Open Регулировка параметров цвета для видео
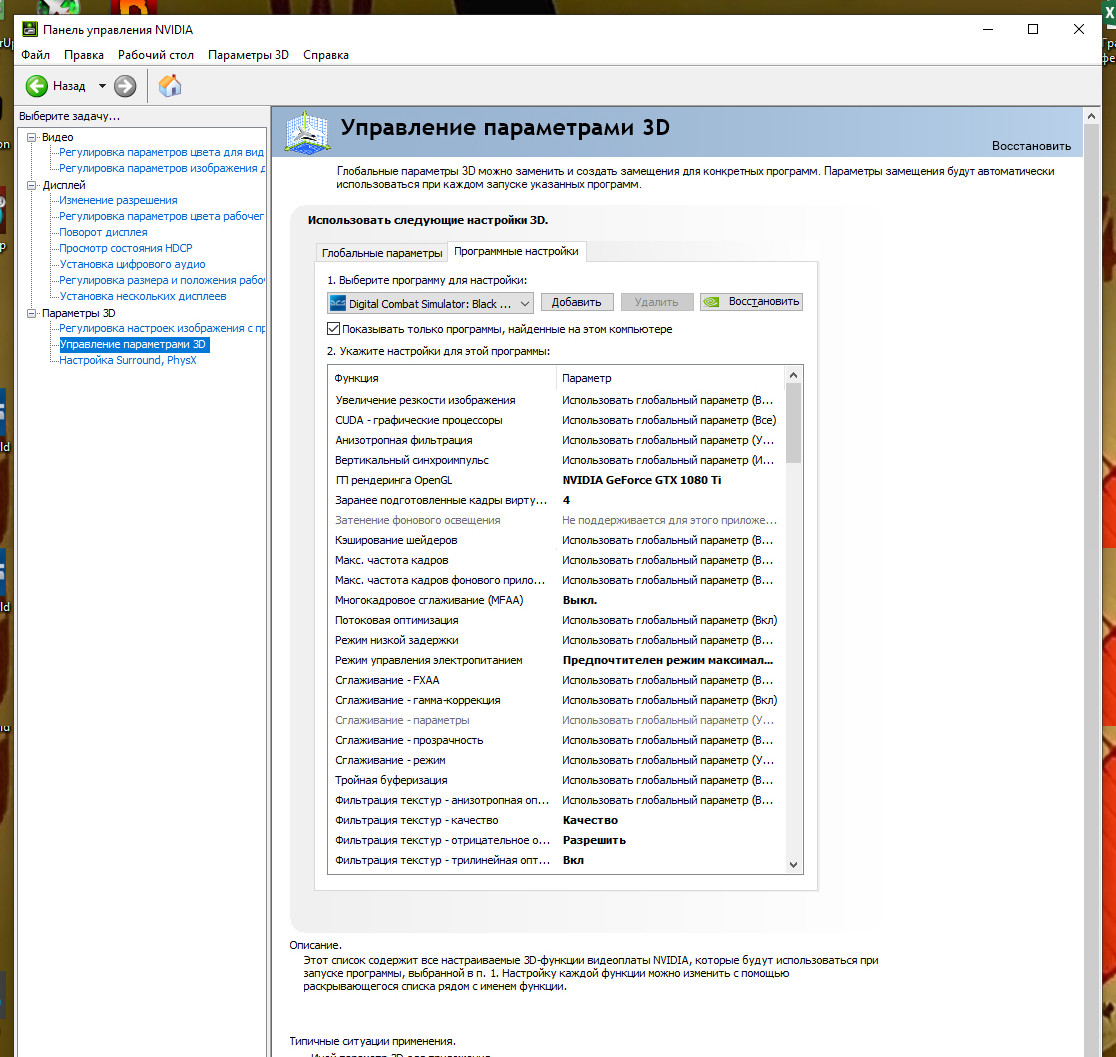The image size is (1116, 1057). coord(162,152)
